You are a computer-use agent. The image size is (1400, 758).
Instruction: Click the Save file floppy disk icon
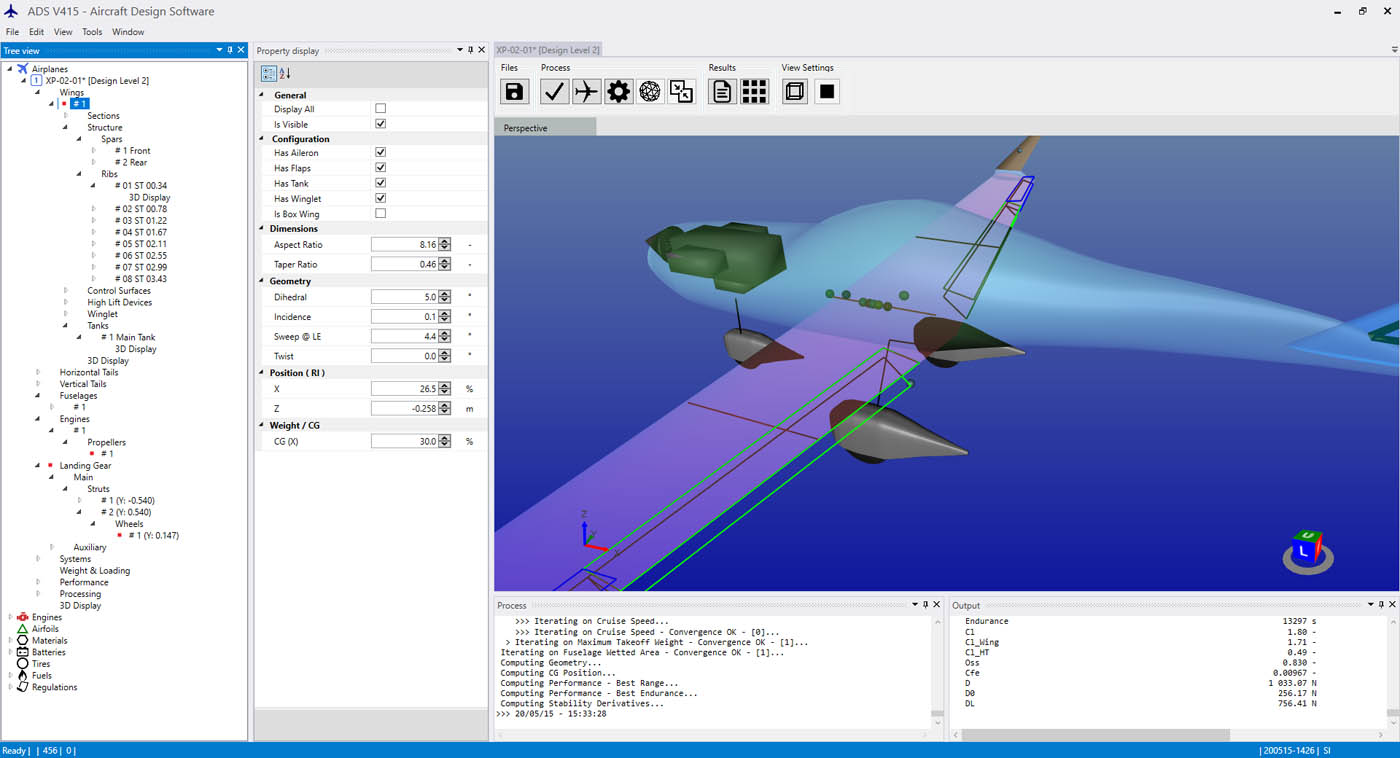[x=514, y=92]
